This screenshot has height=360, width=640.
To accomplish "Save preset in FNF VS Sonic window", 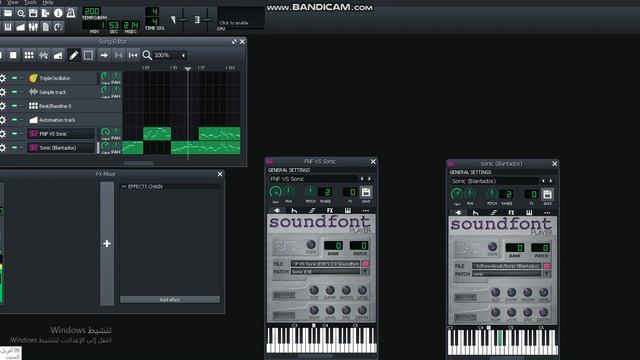I will [x=366, y=192].
